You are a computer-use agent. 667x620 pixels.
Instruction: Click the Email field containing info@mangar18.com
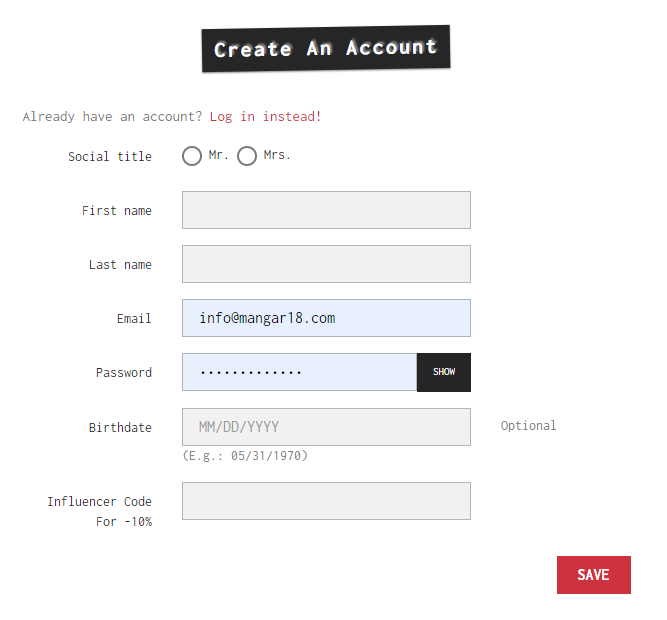point(326,318)
